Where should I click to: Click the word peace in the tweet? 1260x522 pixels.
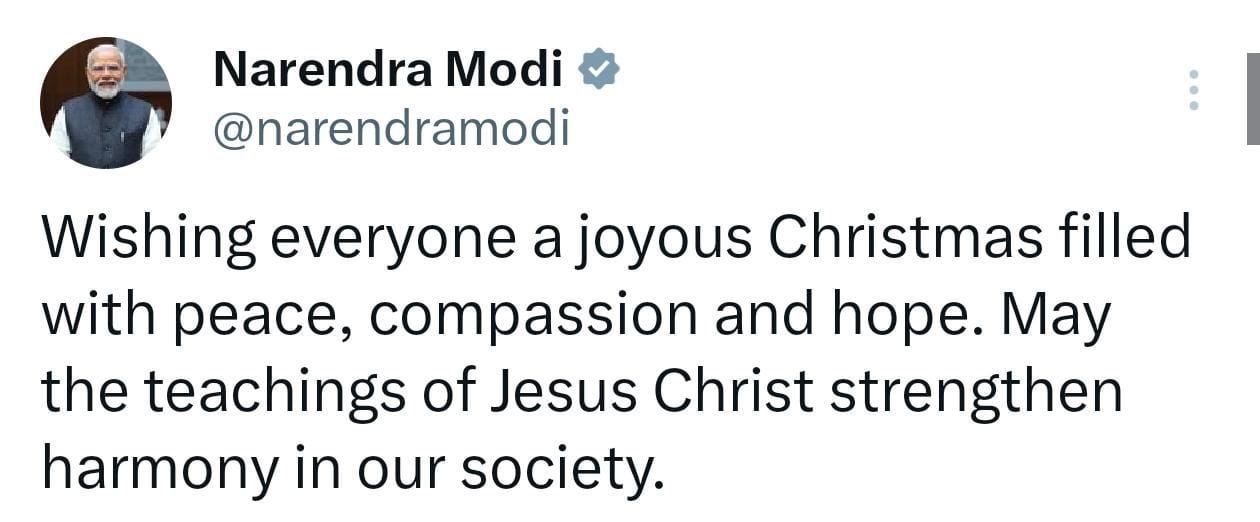coord(255,316)
